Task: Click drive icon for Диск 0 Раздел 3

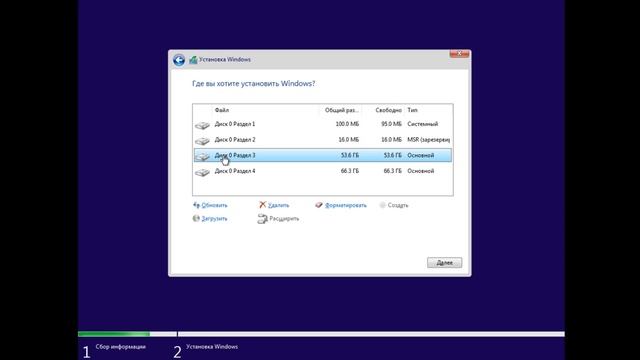Action: 202,156
